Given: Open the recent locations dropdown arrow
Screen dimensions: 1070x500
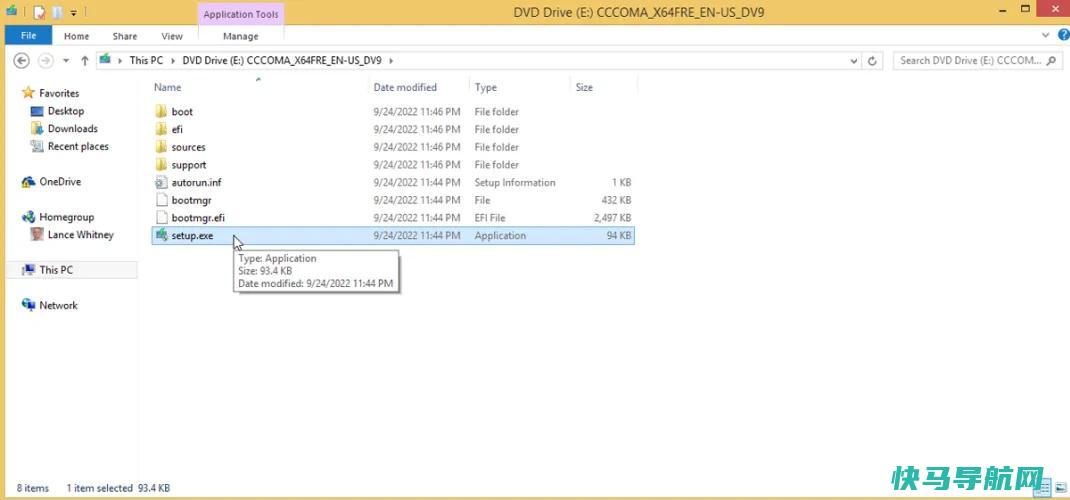Looking at the screenshot, I should pos(66,61).
